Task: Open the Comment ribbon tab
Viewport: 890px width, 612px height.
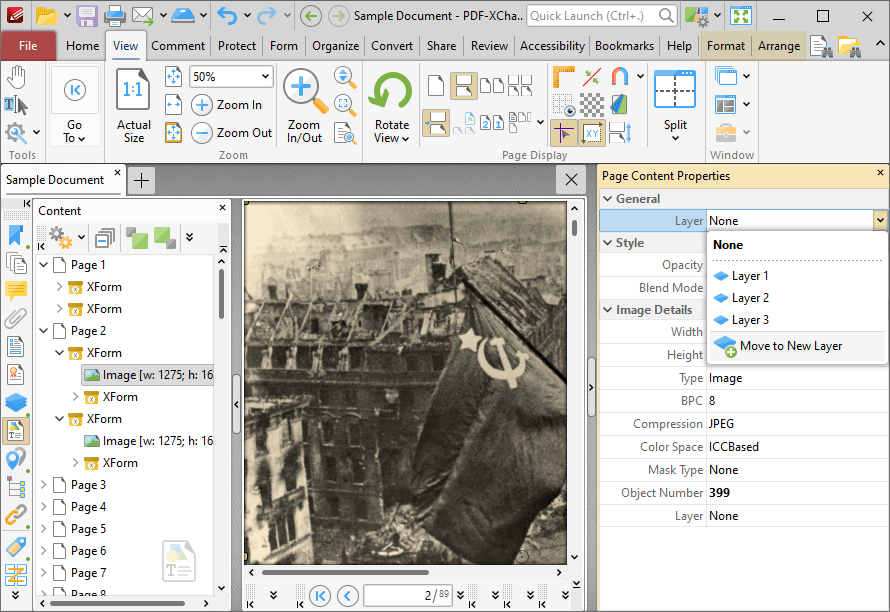Action: coord(178,46)
